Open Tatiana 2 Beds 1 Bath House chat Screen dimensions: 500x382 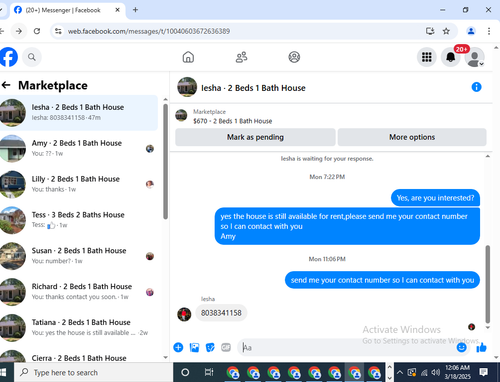click(79, 327)
